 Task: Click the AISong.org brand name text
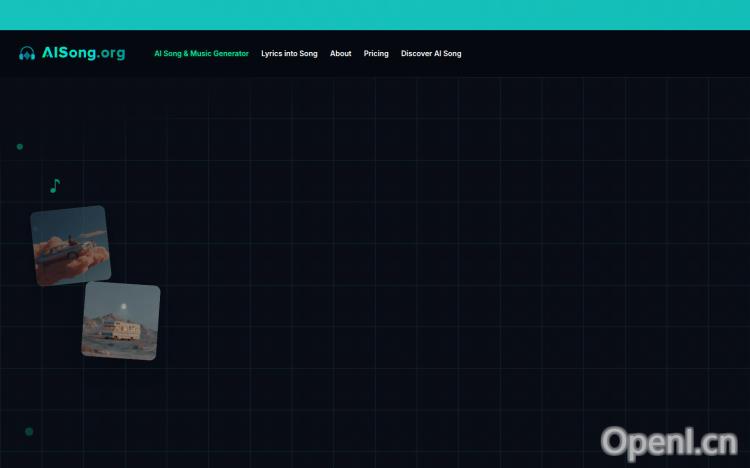pos(83,54)
